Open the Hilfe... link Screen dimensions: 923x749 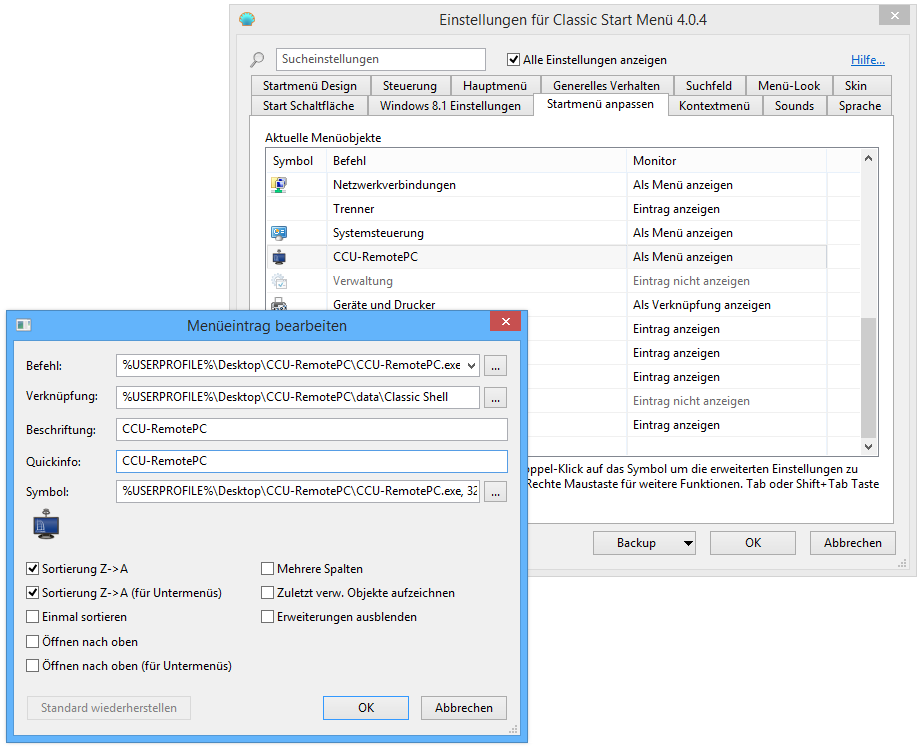pyautogui.click(x=868, y=60)
